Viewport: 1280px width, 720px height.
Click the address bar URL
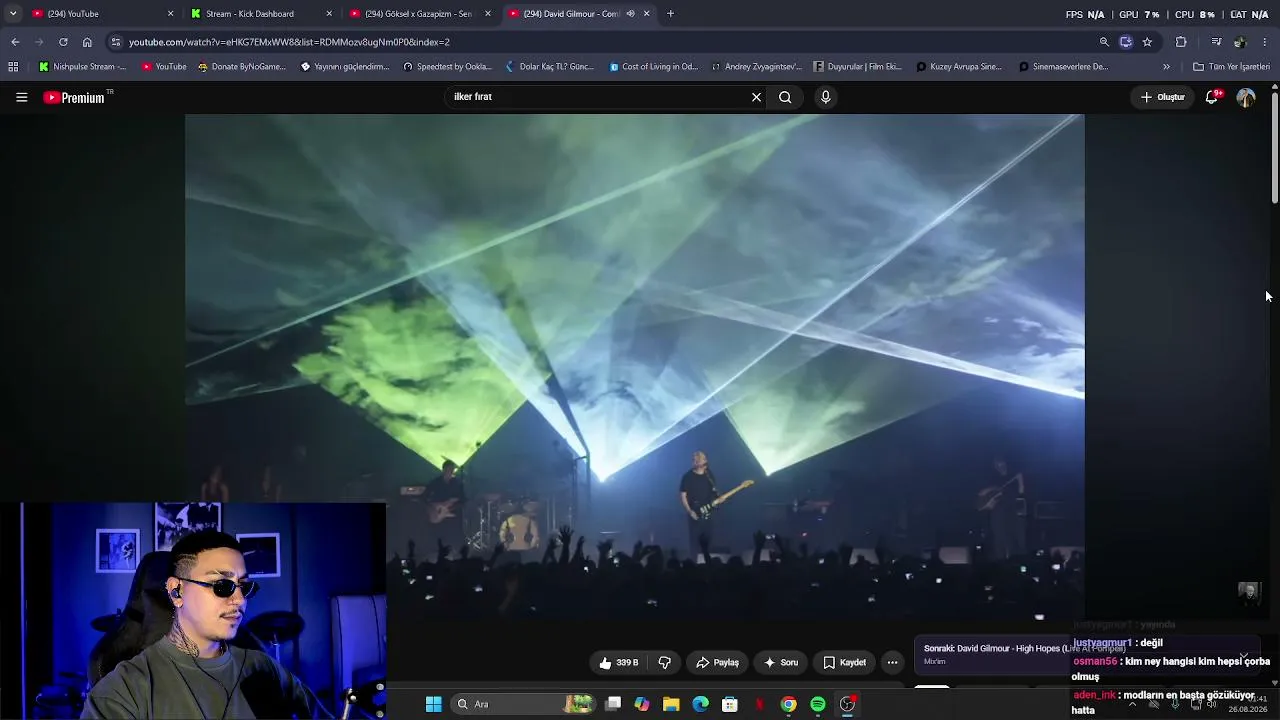(289, 42)
